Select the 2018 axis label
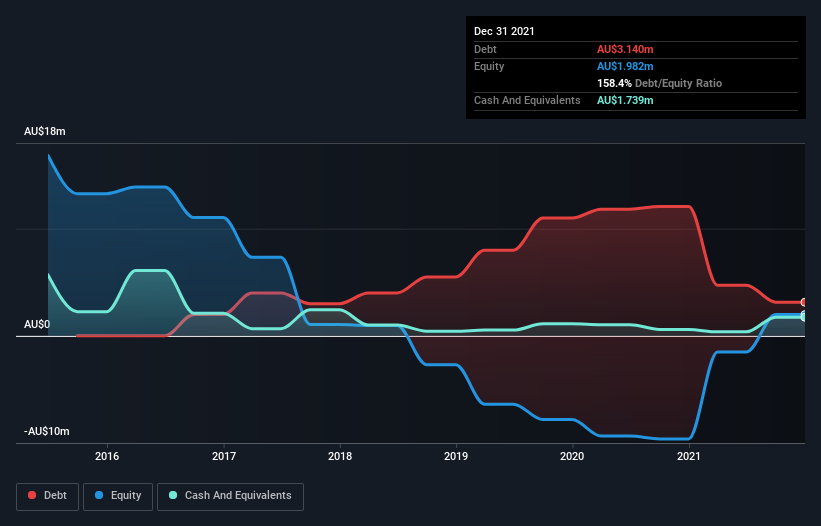 tap(340, 456)
